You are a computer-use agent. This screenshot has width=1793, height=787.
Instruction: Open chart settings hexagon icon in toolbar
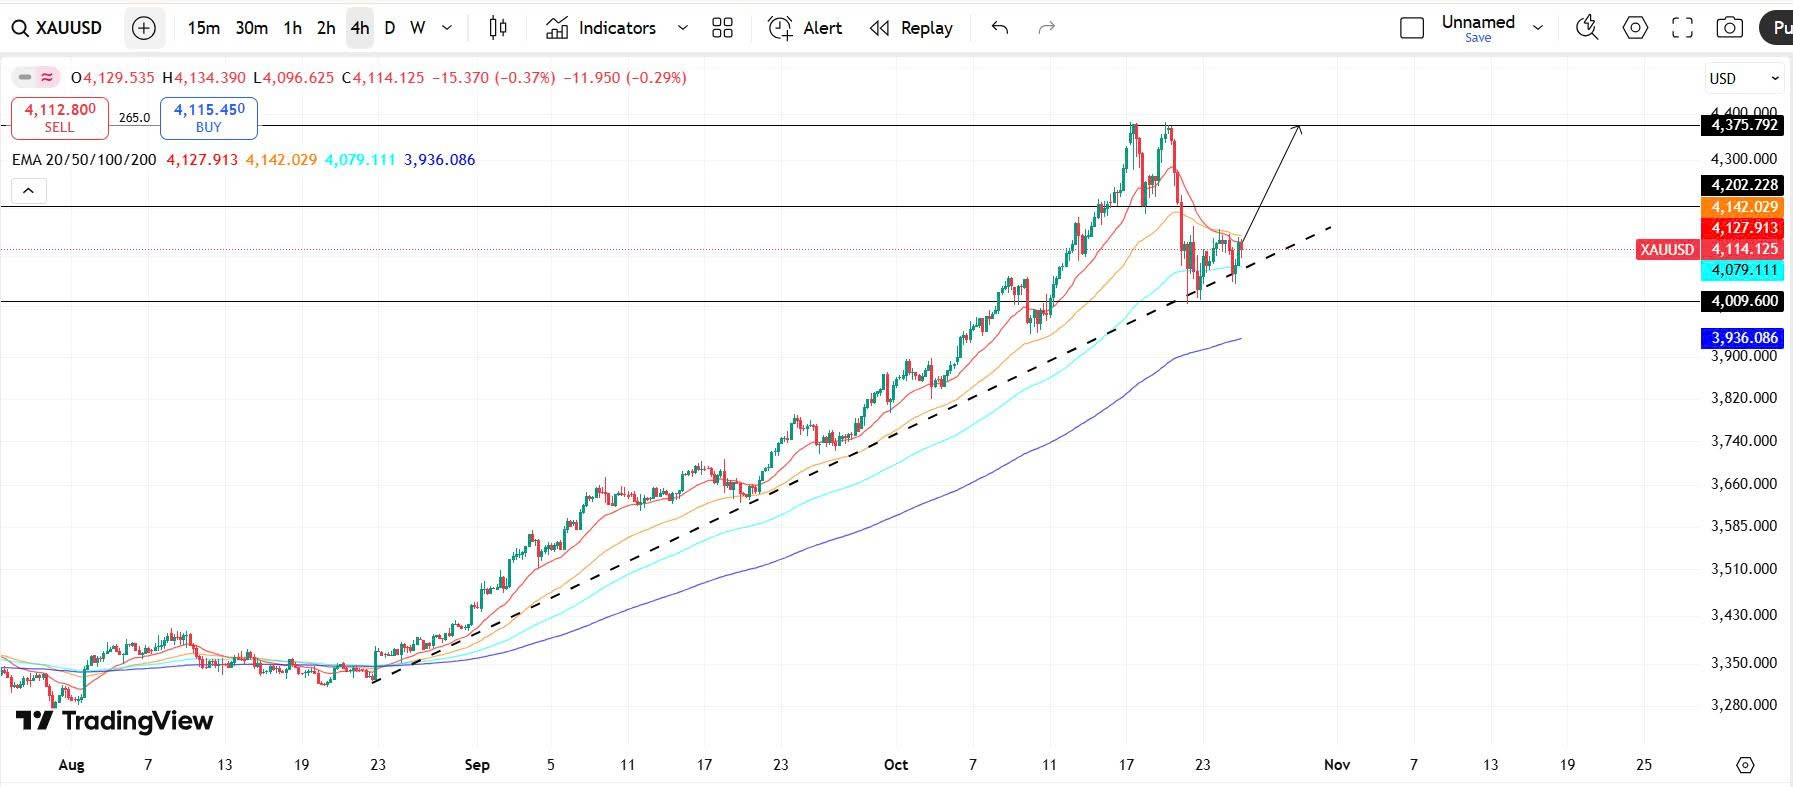click(1635, 28)
